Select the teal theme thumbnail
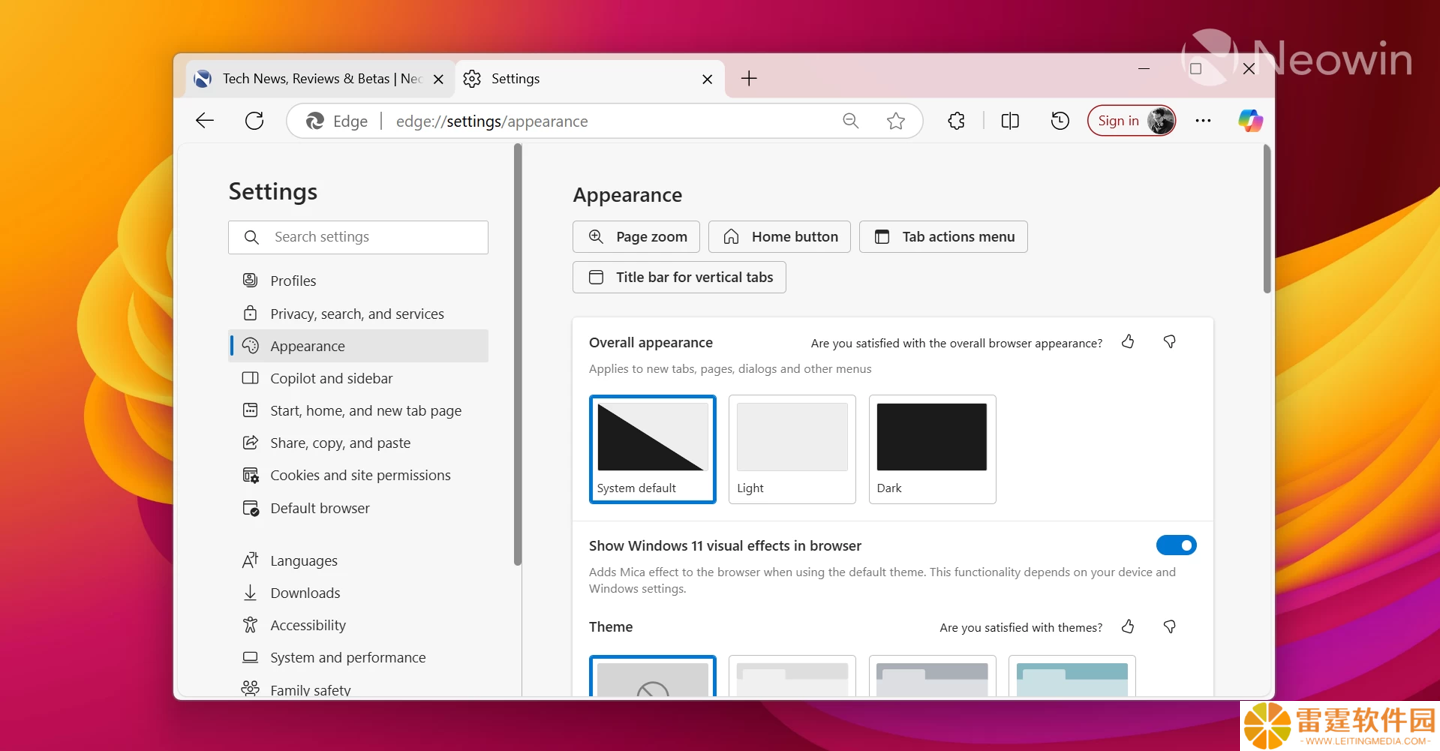1440x751 pixels. click(x=1072, y=677)
